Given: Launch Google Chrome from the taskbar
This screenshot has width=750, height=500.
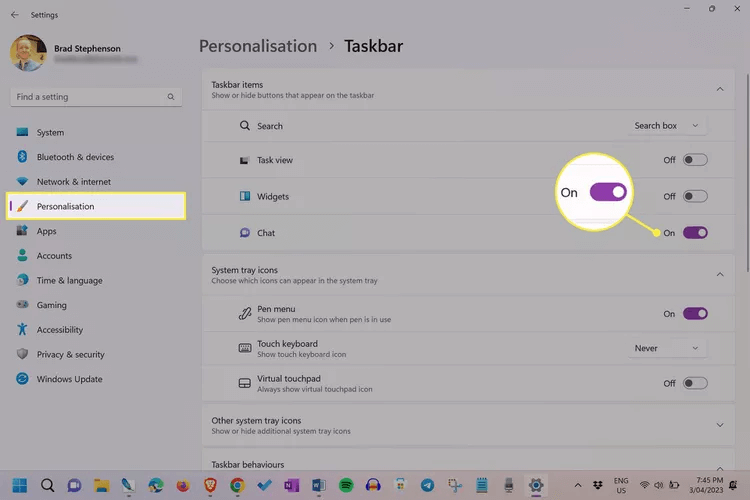Looking at the screenshot, I should [237, 486].
